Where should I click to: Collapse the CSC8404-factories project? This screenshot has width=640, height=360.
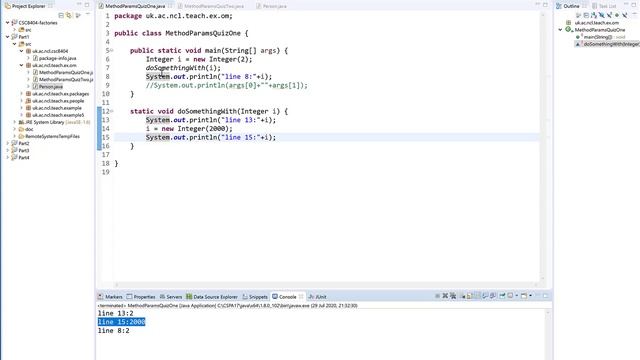8,23
